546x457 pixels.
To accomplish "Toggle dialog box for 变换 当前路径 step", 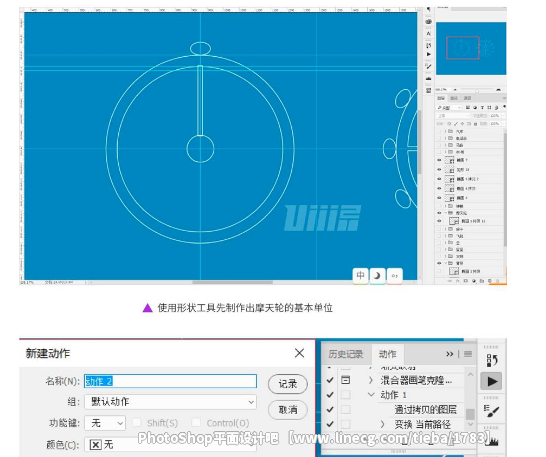I will pyautogui.click(x=345, y=424).
